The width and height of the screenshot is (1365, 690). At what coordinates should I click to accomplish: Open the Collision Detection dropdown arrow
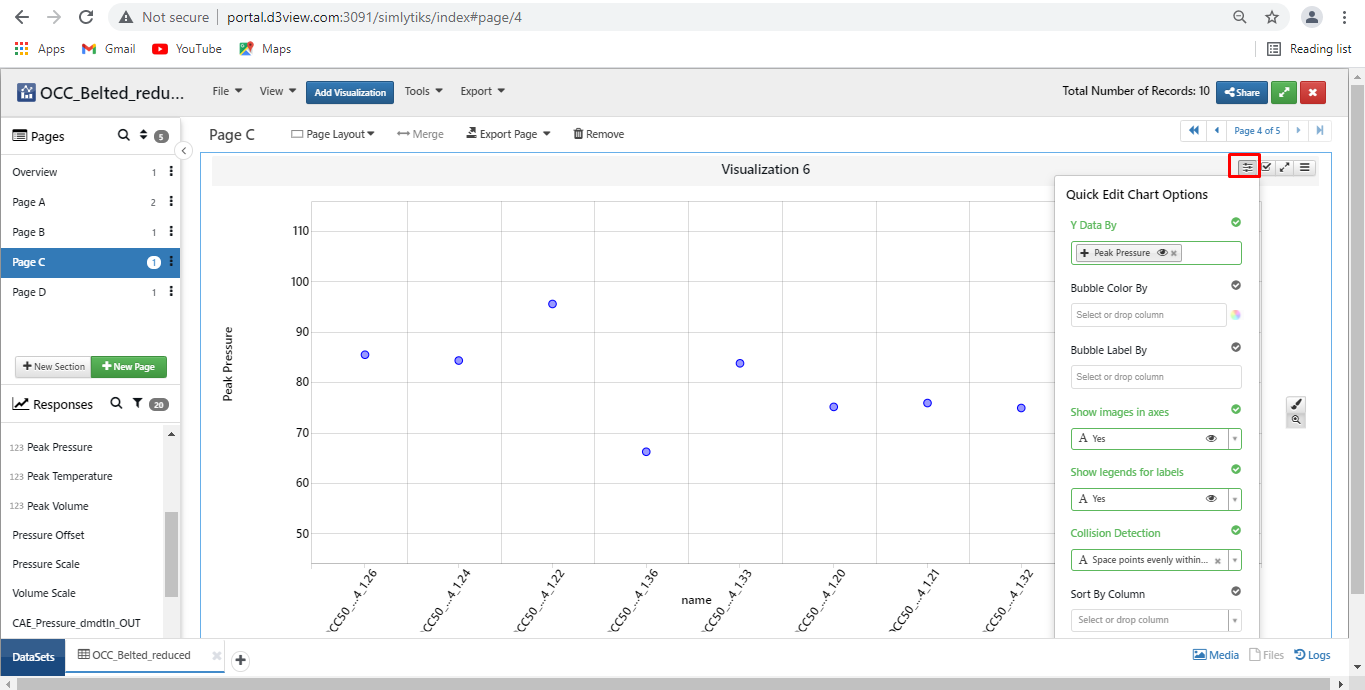[x=1235, y=560]
